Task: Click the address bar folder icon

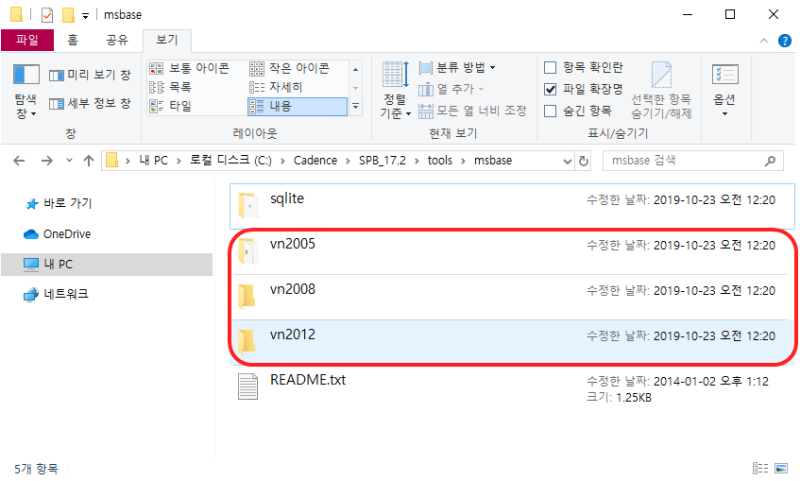Action: click(112, 161)
